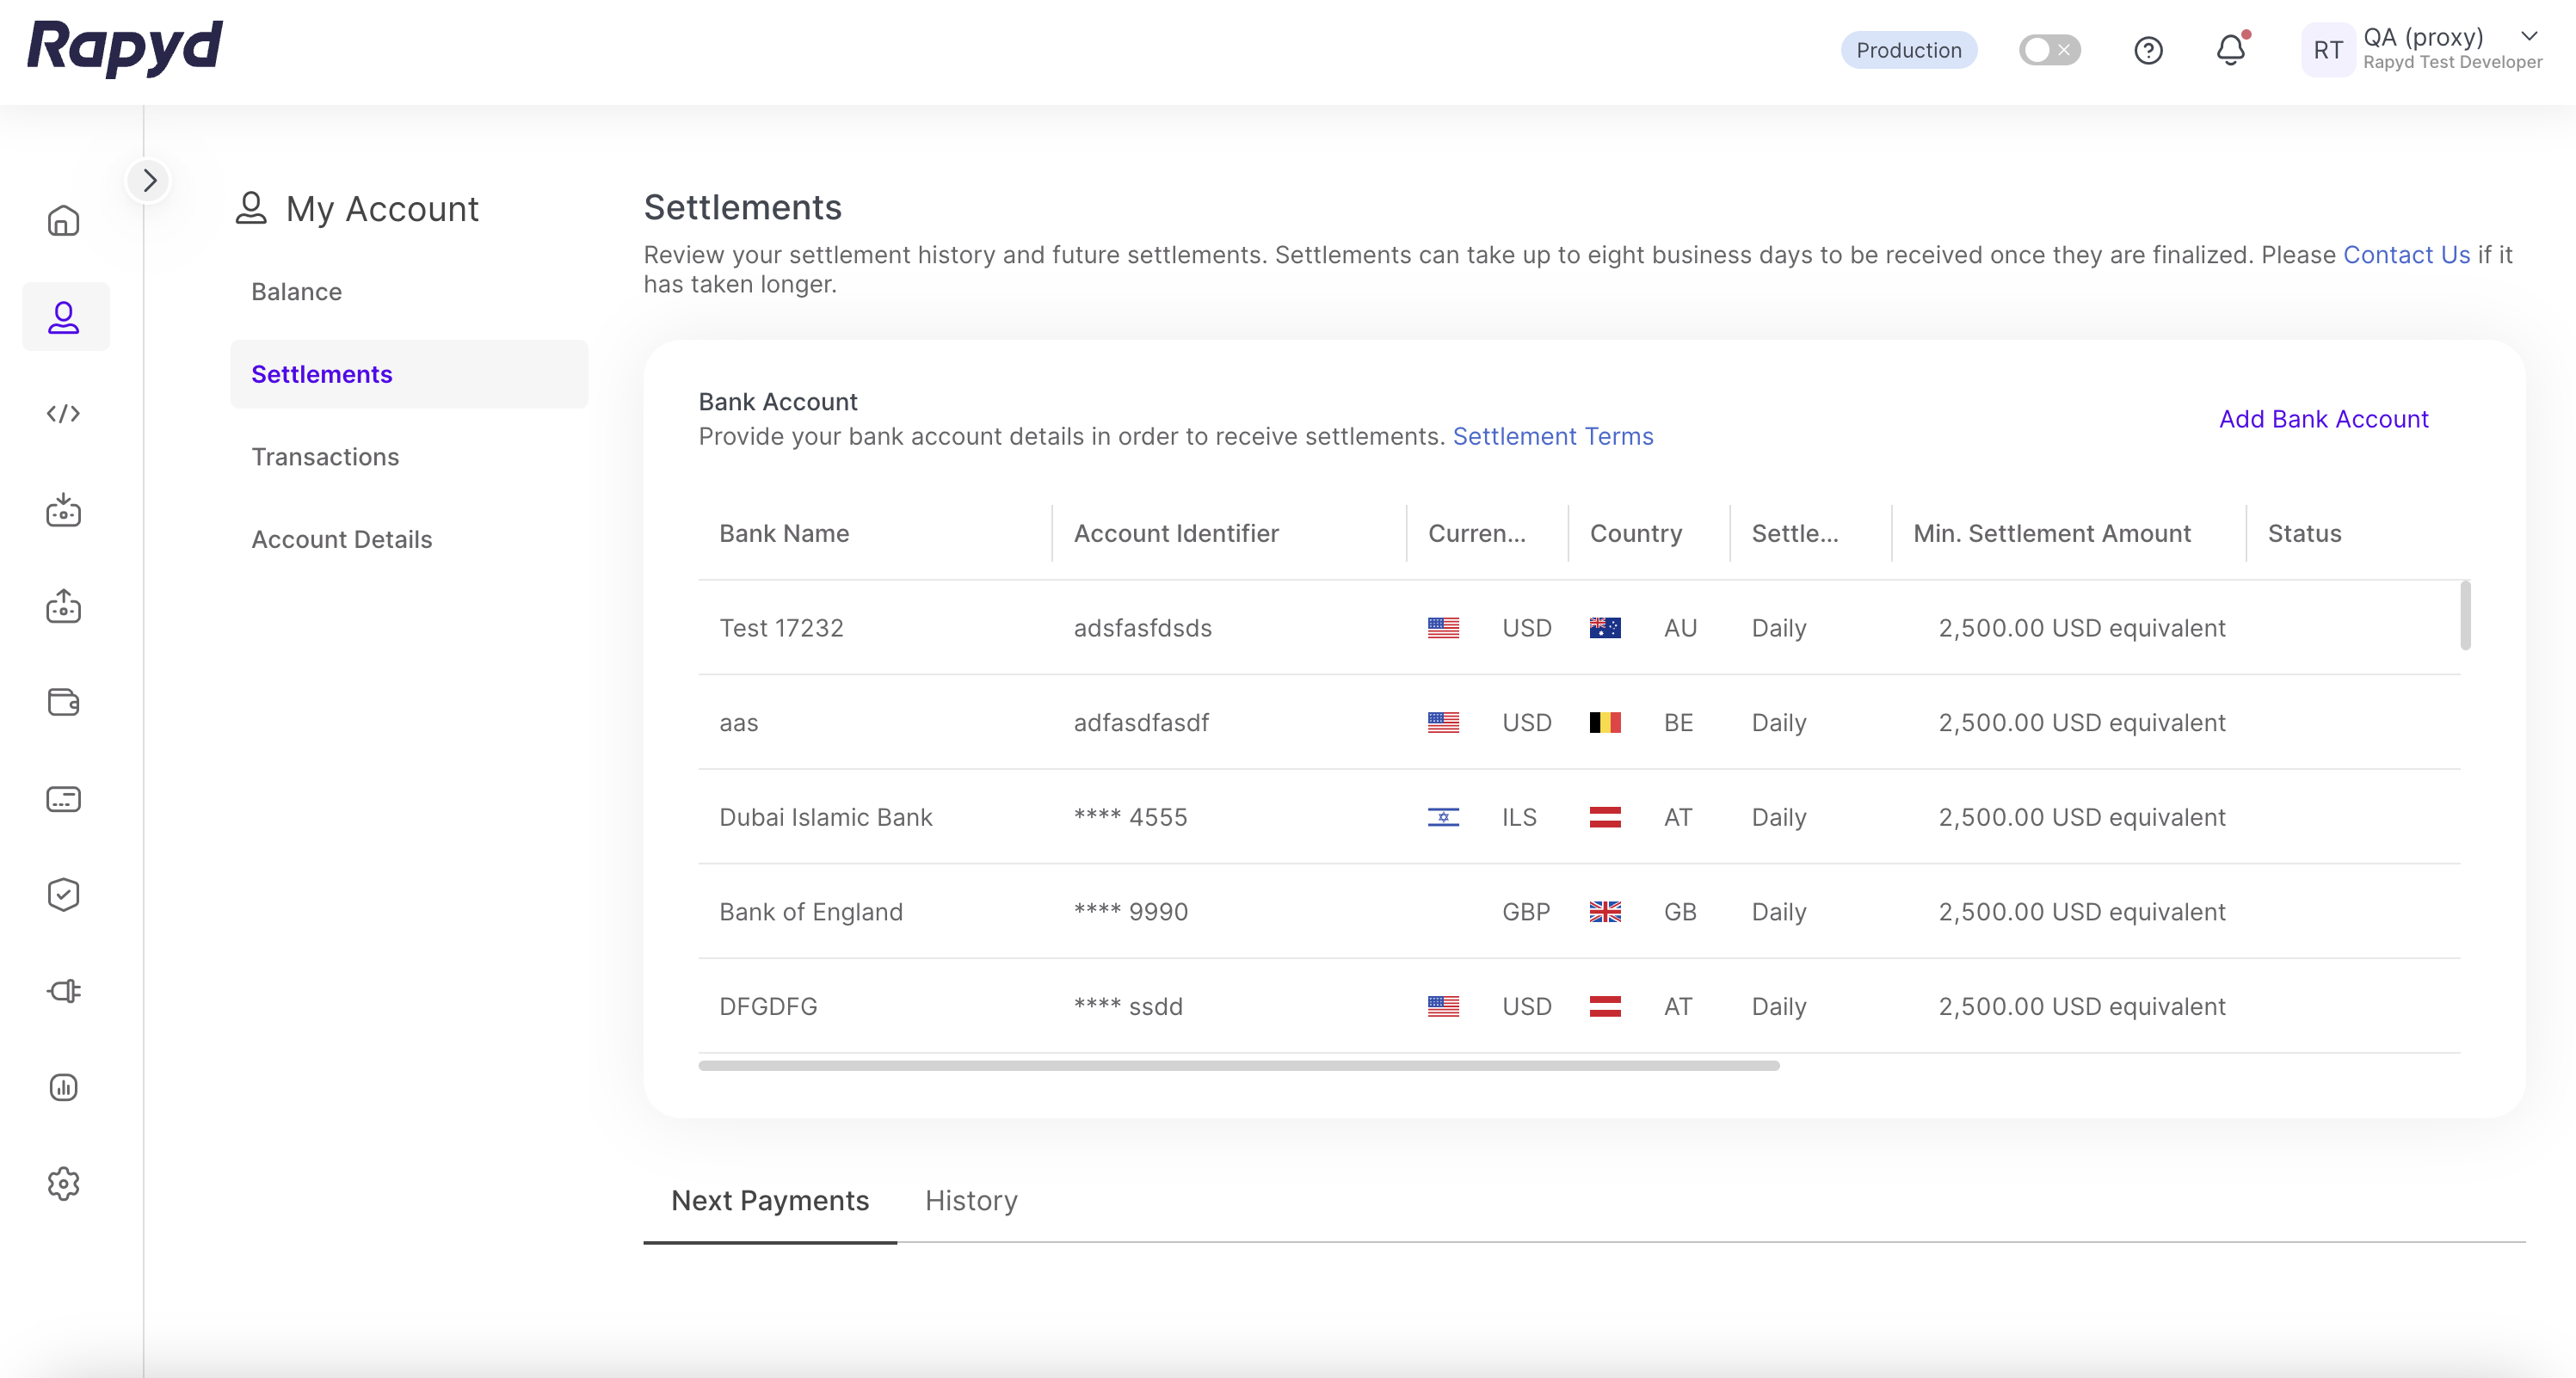Screen dimensions: 2576x1378
Task: Open the Developers code icon
Action: (64, 413)
